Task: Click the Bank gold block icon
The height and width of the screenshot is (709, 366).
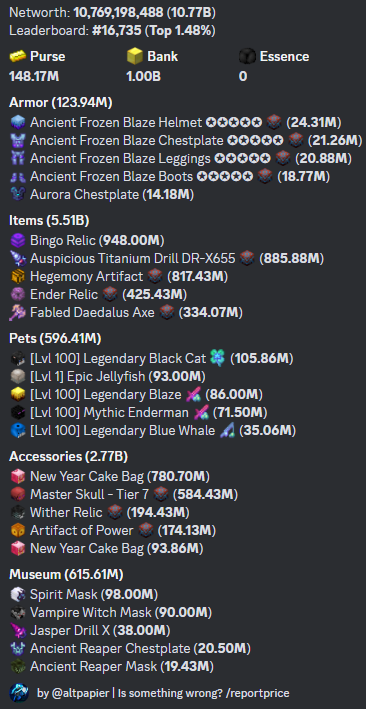Action: click(135, 57)
